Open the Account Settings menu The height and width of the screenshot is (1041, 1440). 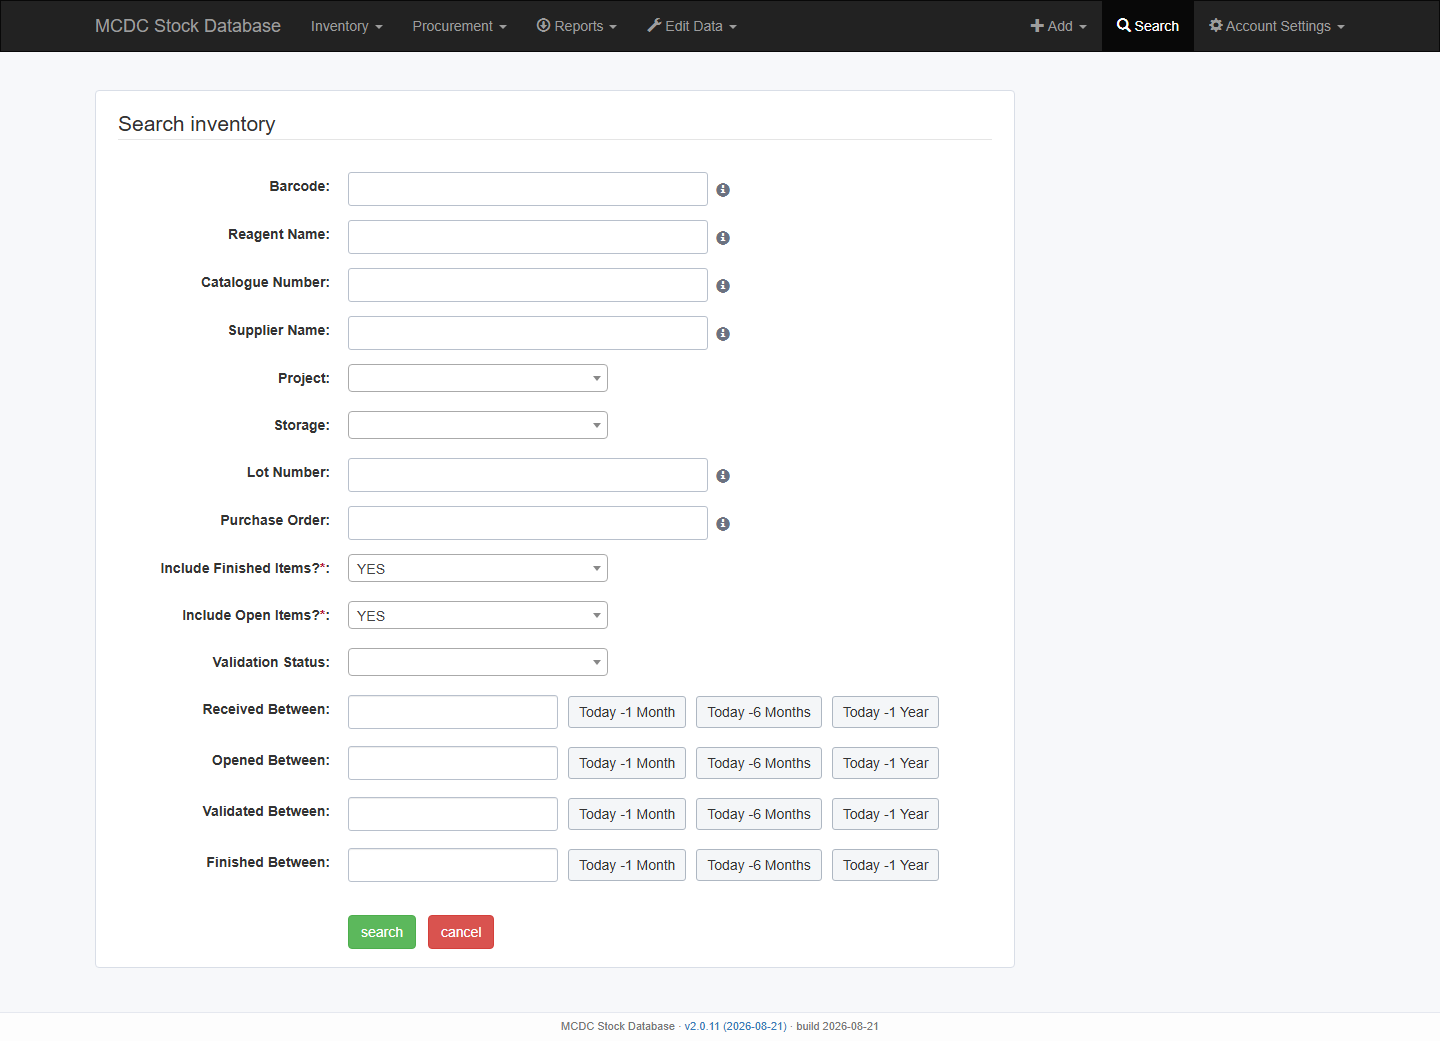tap(1276, 26)
